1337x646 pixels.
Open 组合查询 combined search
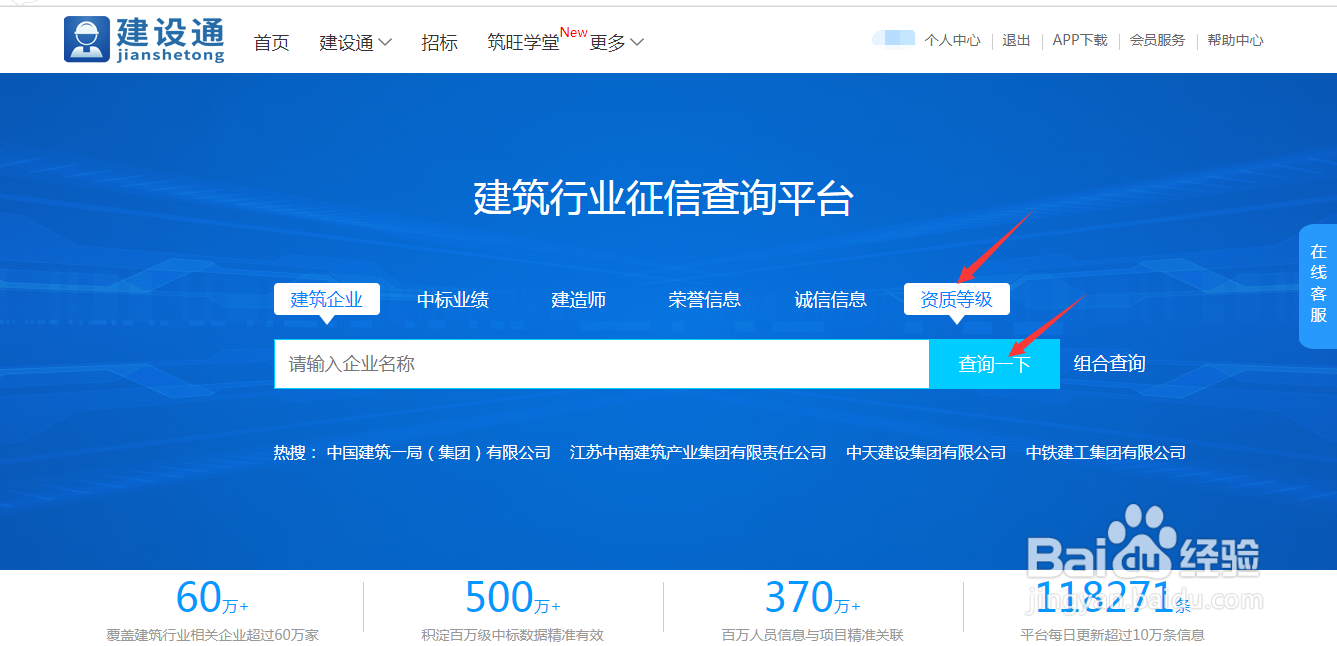[x=1108, y=364]
